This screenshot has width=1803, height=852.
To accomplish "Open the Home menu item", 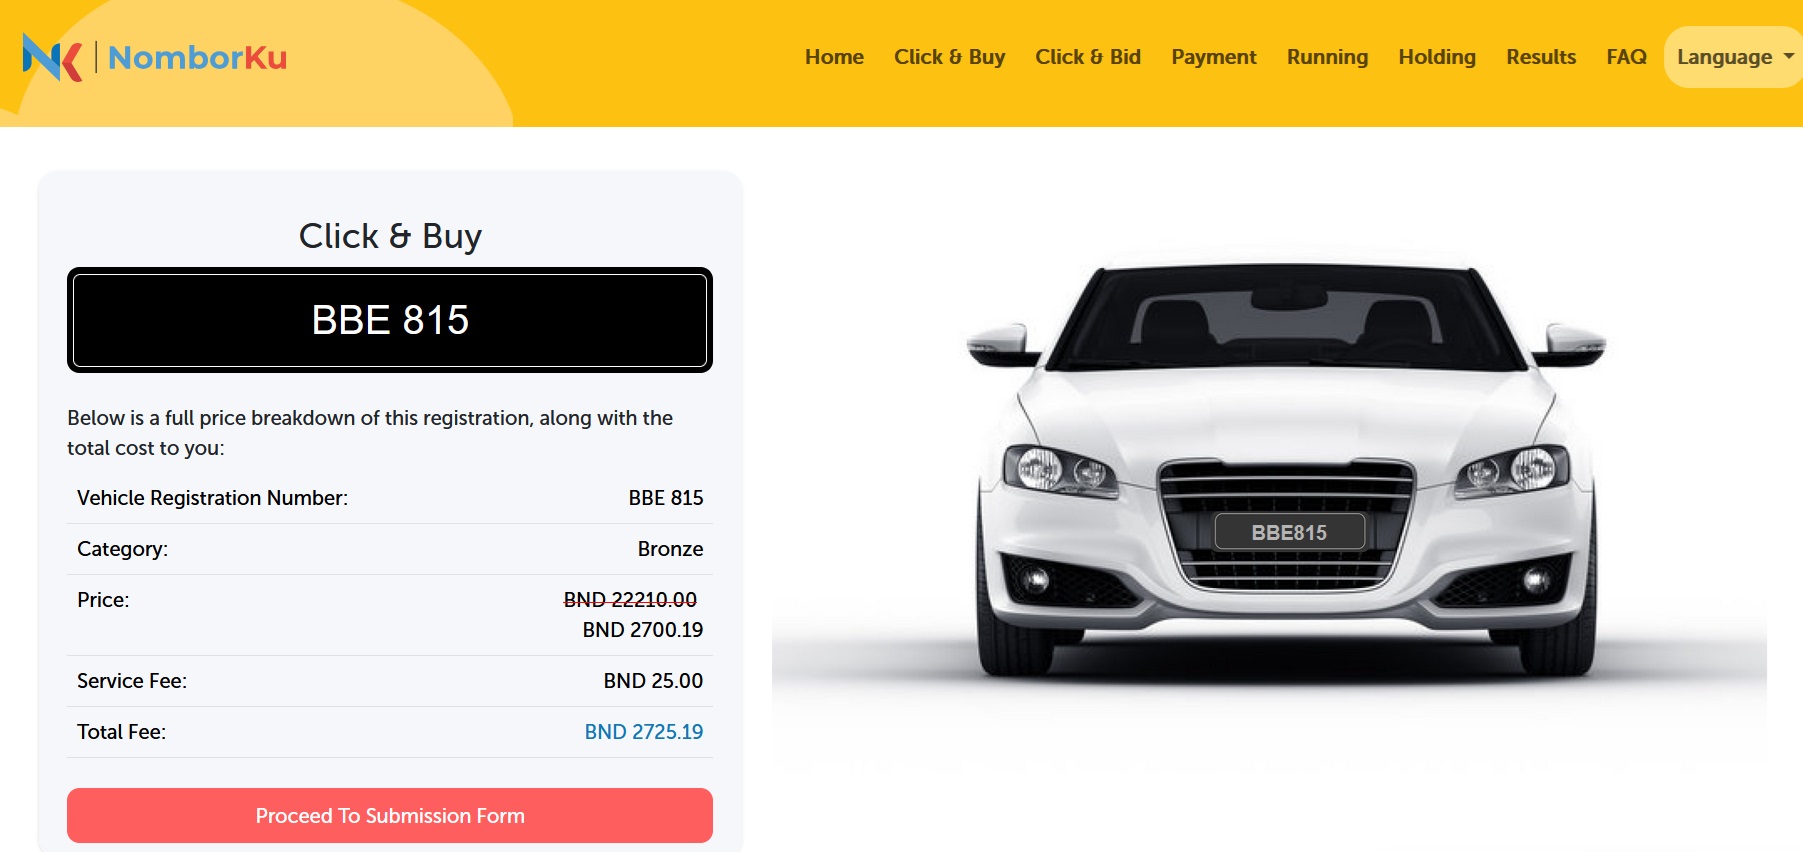I will coord(834,57).
